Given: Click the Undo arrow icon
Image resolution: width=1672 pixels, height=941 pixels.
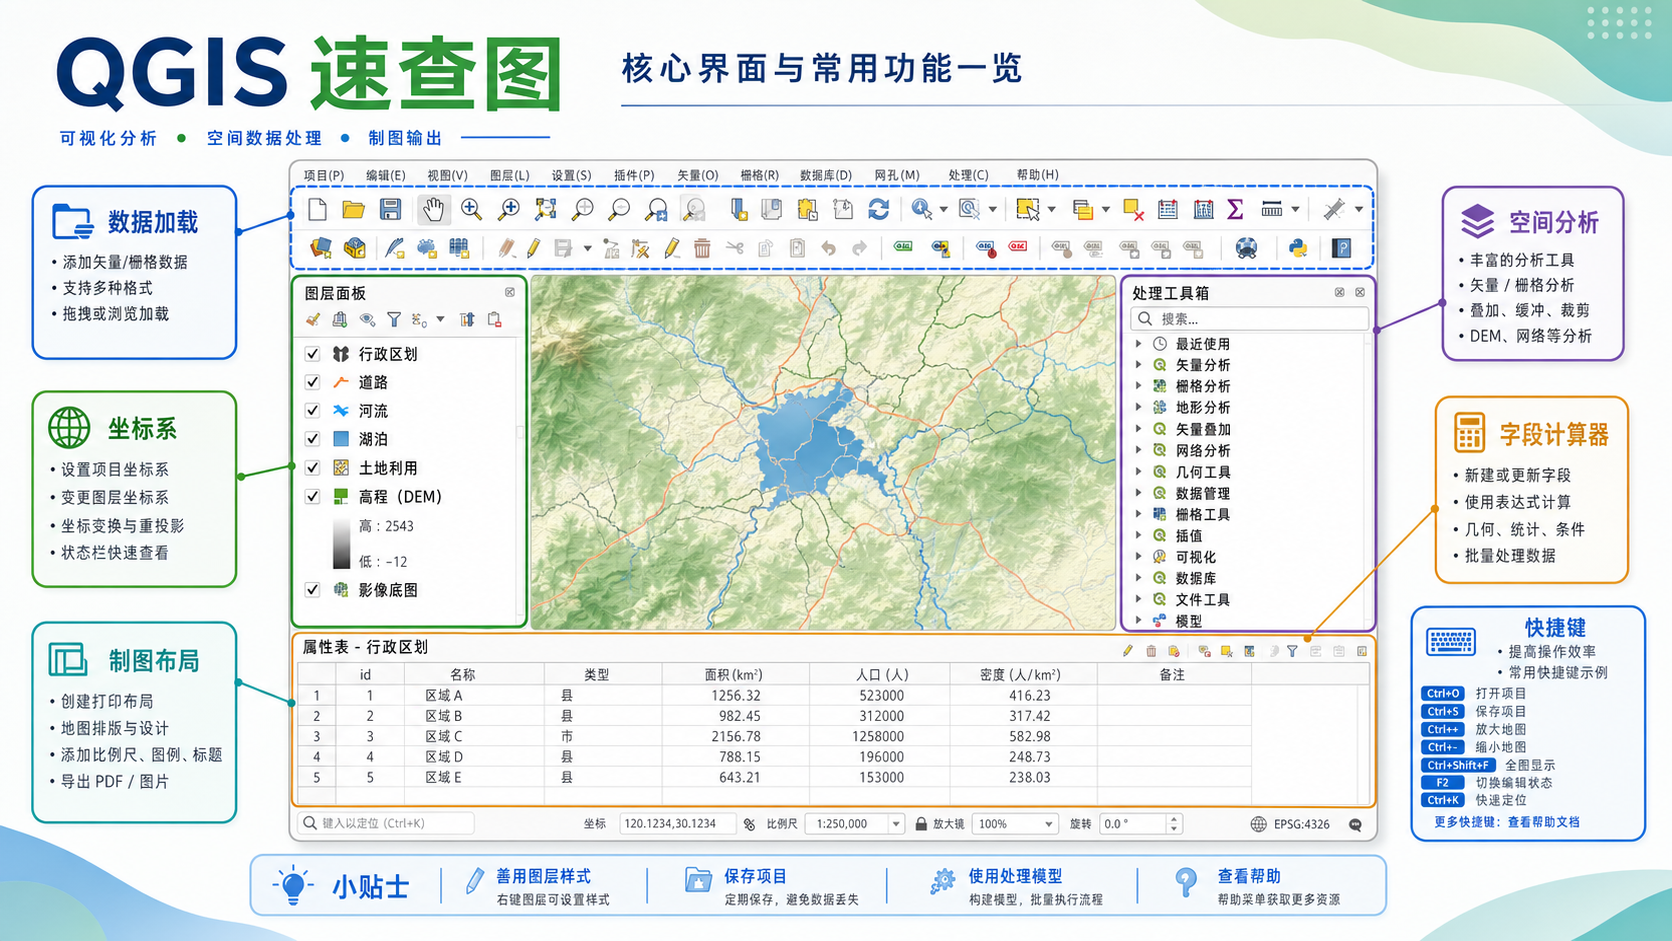Looking at the screenshot, I should 828,248.
